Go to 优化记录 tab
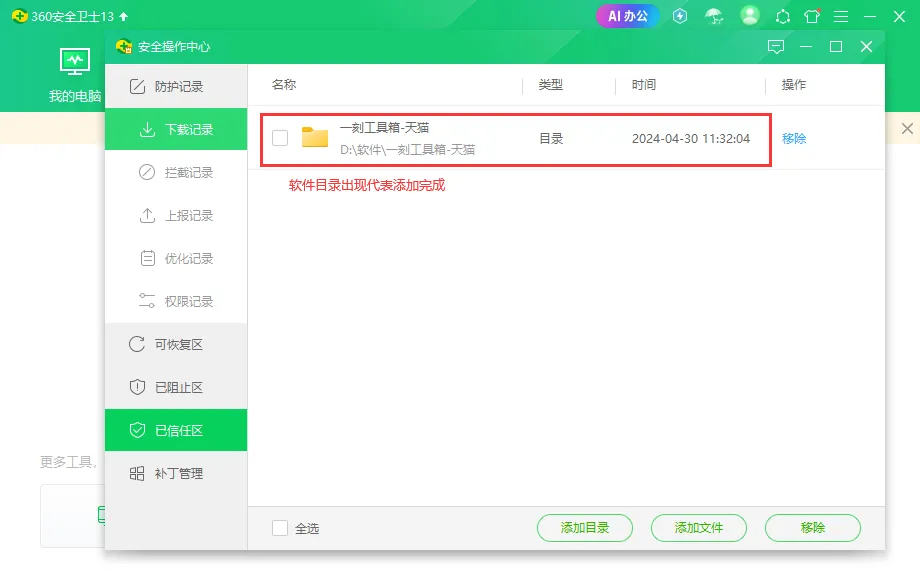 click(x=176, y=258)
